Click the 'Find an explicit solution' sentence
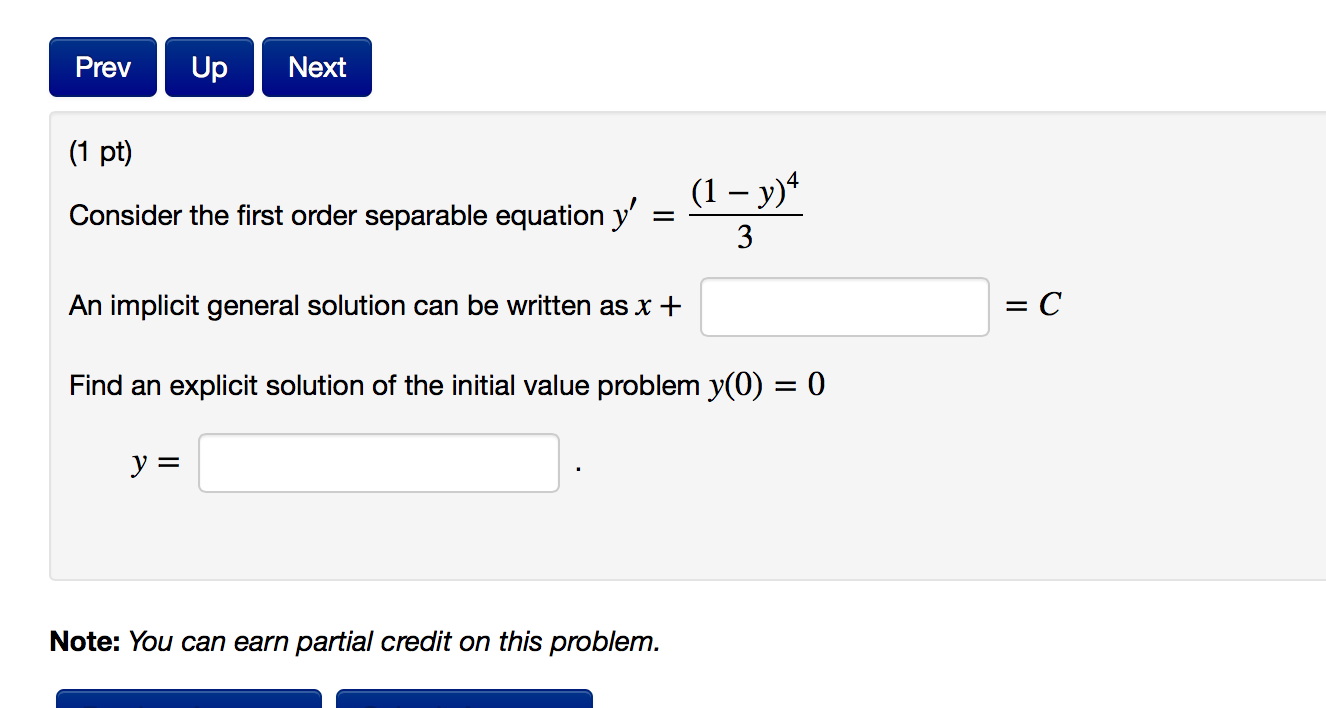 (384, 386)
